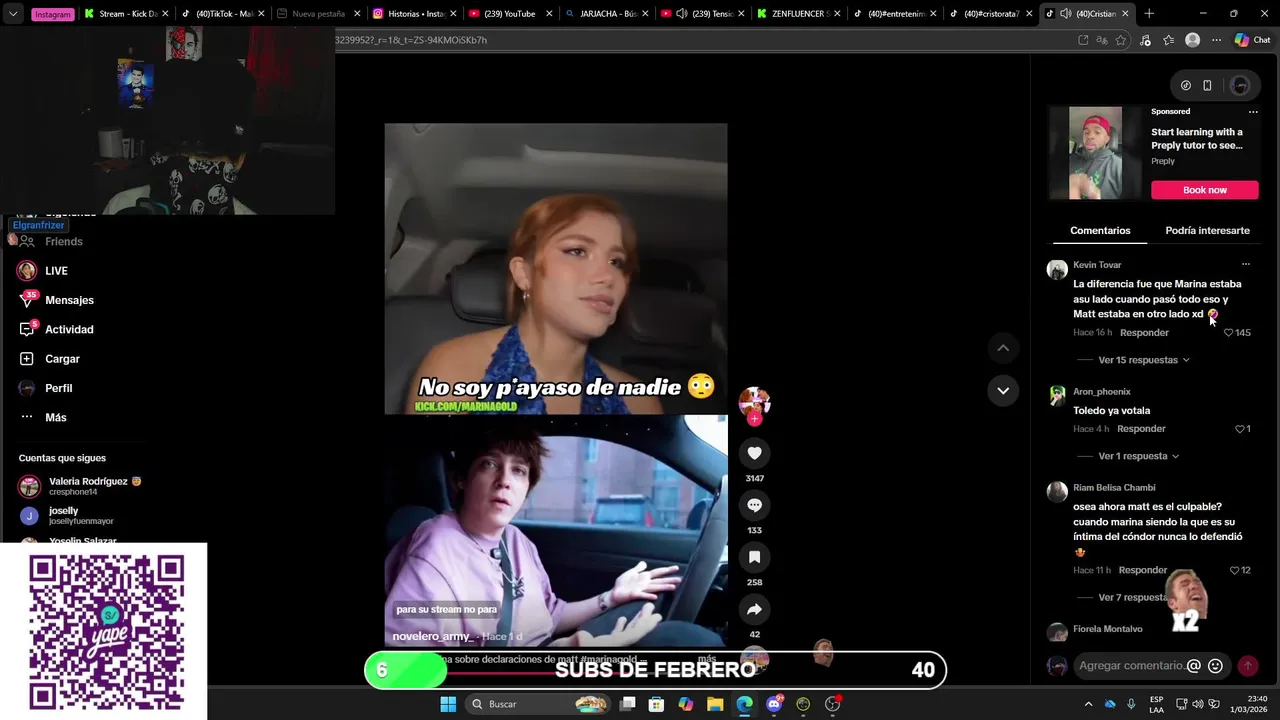Open sponsored ad three-dot options
Viewport: 1280px width, 720px height.
1253,112
